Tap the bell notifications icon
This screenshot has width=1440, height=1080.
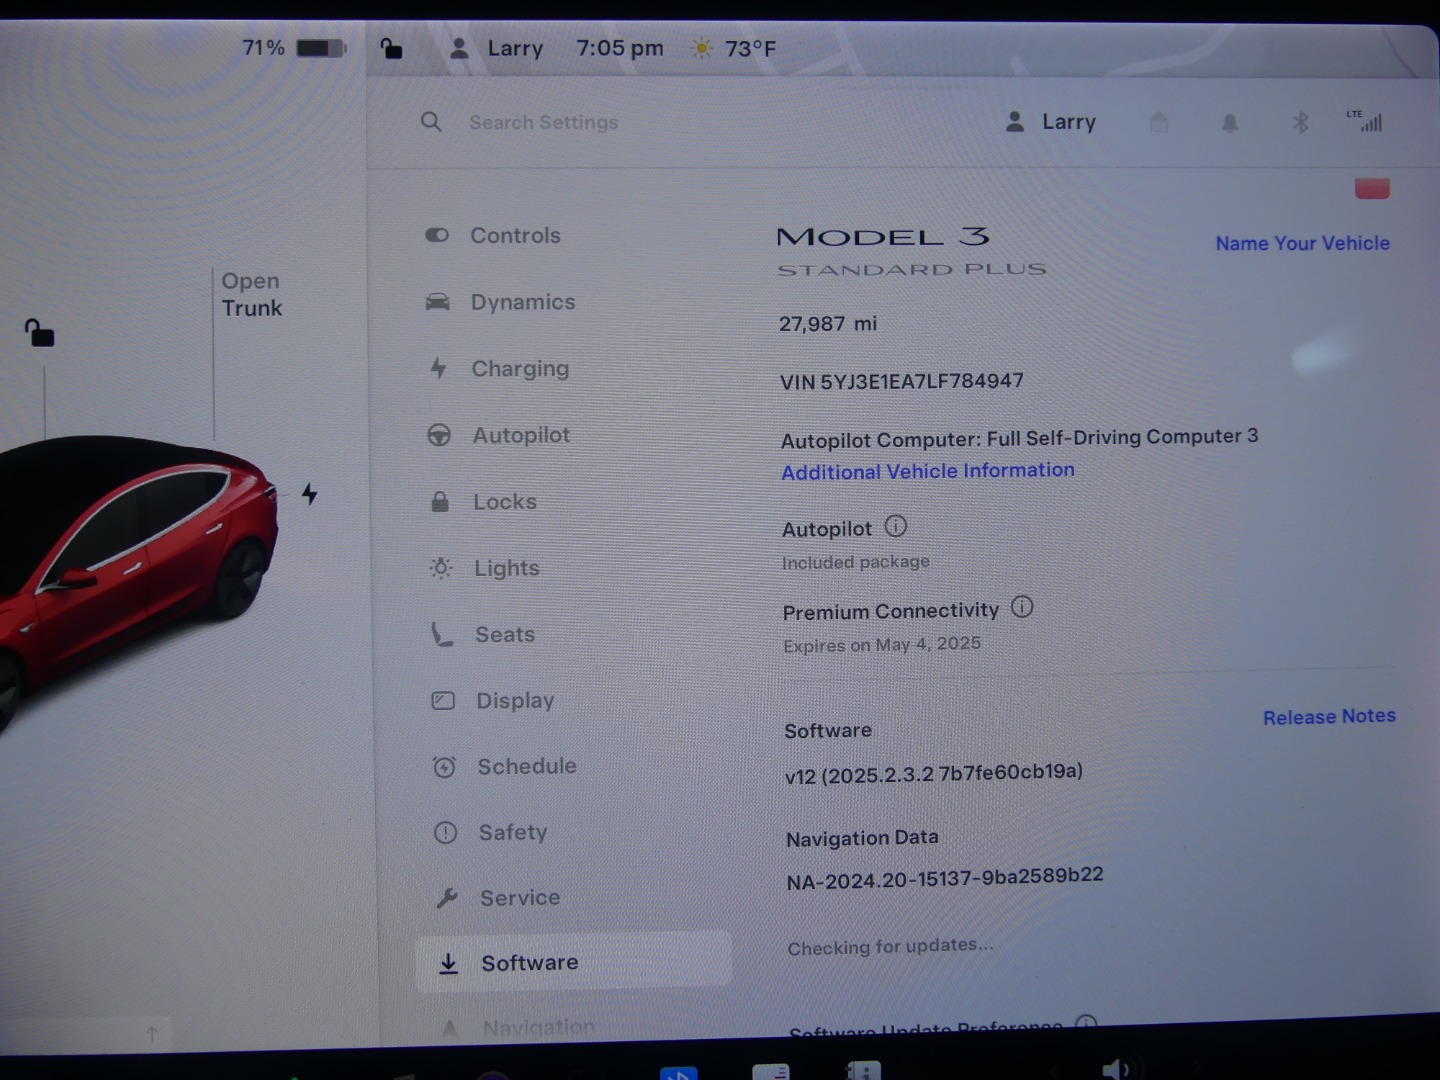pyautogui.click(x=1230, y=123)
